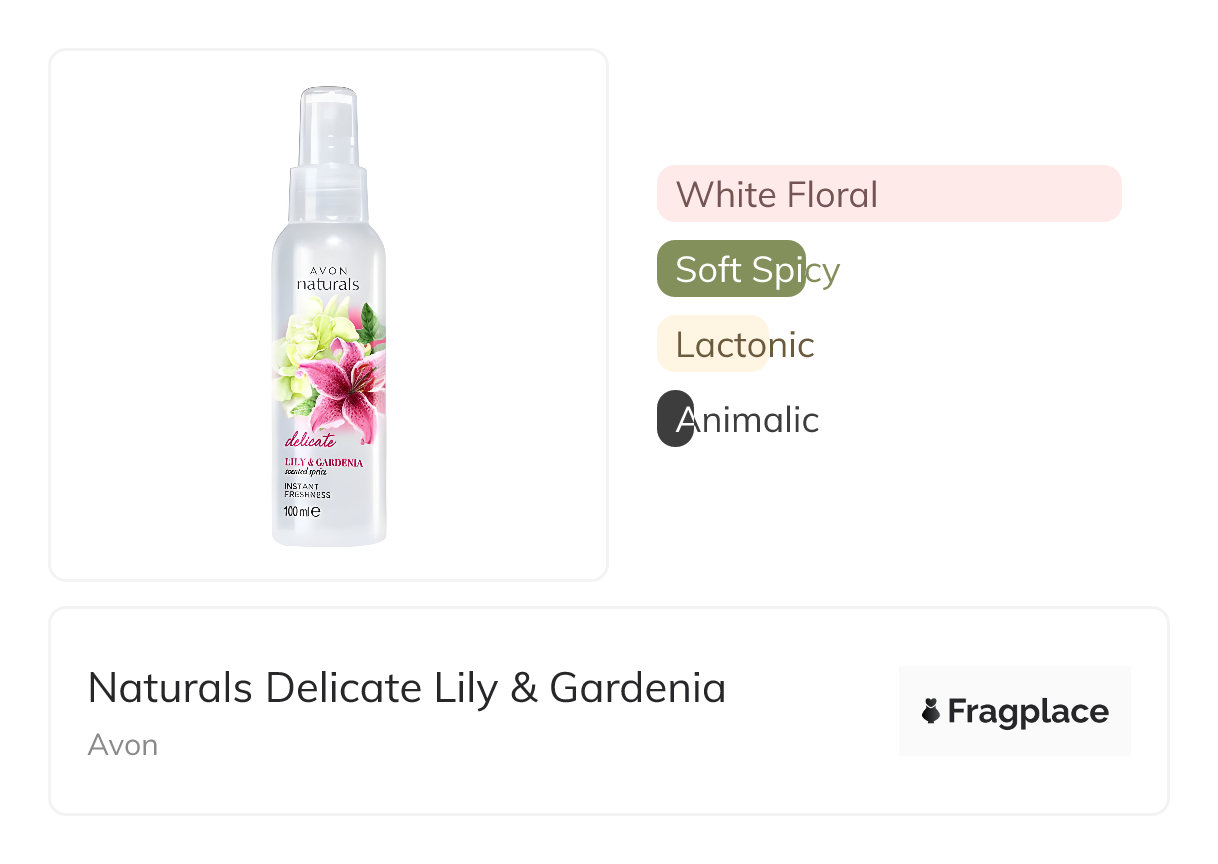Open the Naturals Delicate Lily & Gardenia title
The image size is (1218, 864).
click(406, 688)
